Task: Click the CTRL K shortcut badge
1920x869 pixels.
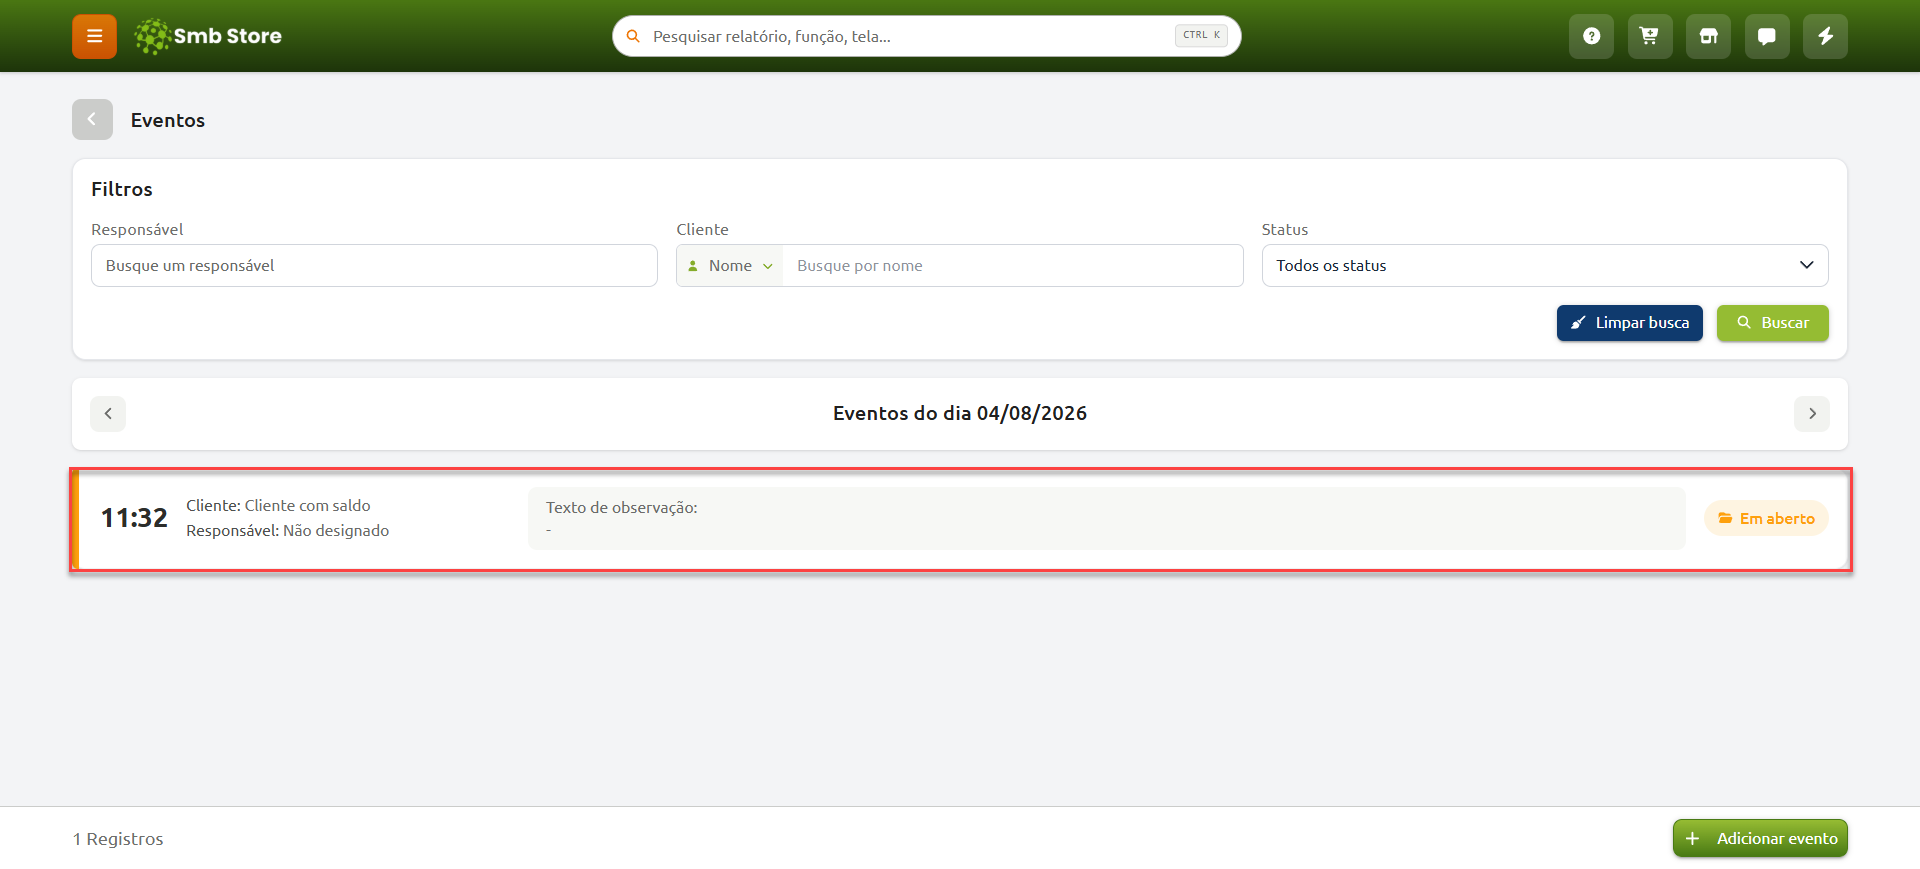Action: (x=1201, y=35)
